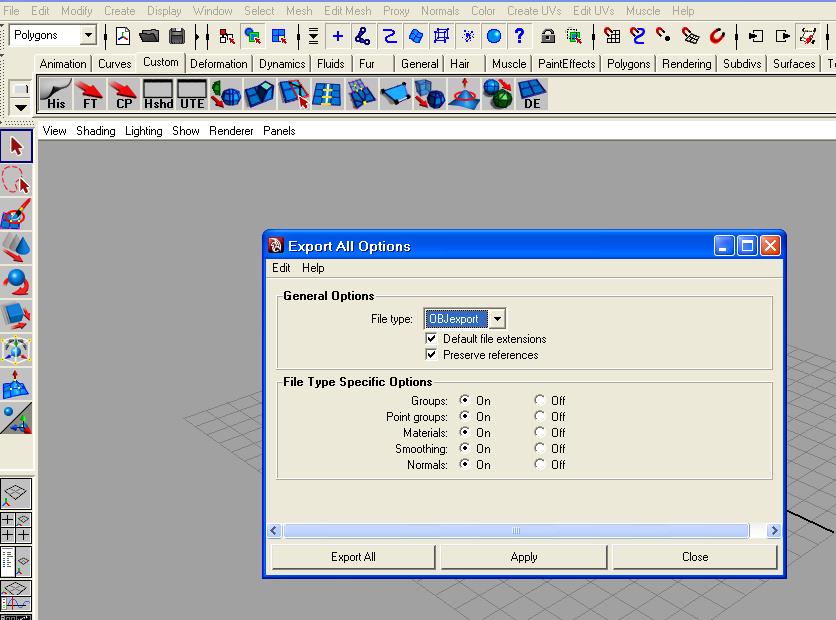
Task: Click the Apply button
Action: point(524,557)
